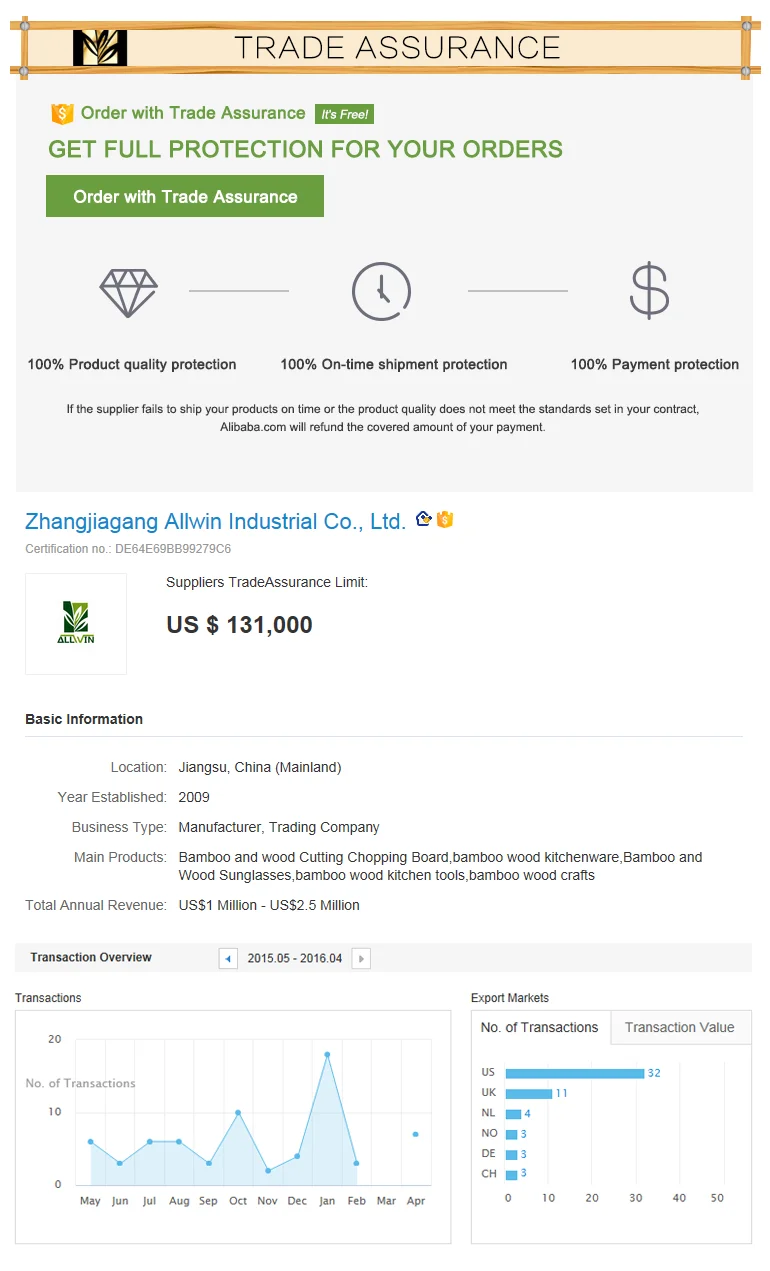Click the October data point on transactions chart
Image resolution: width=770 pixels, height=1271 pixels.
click(238, 1112)
